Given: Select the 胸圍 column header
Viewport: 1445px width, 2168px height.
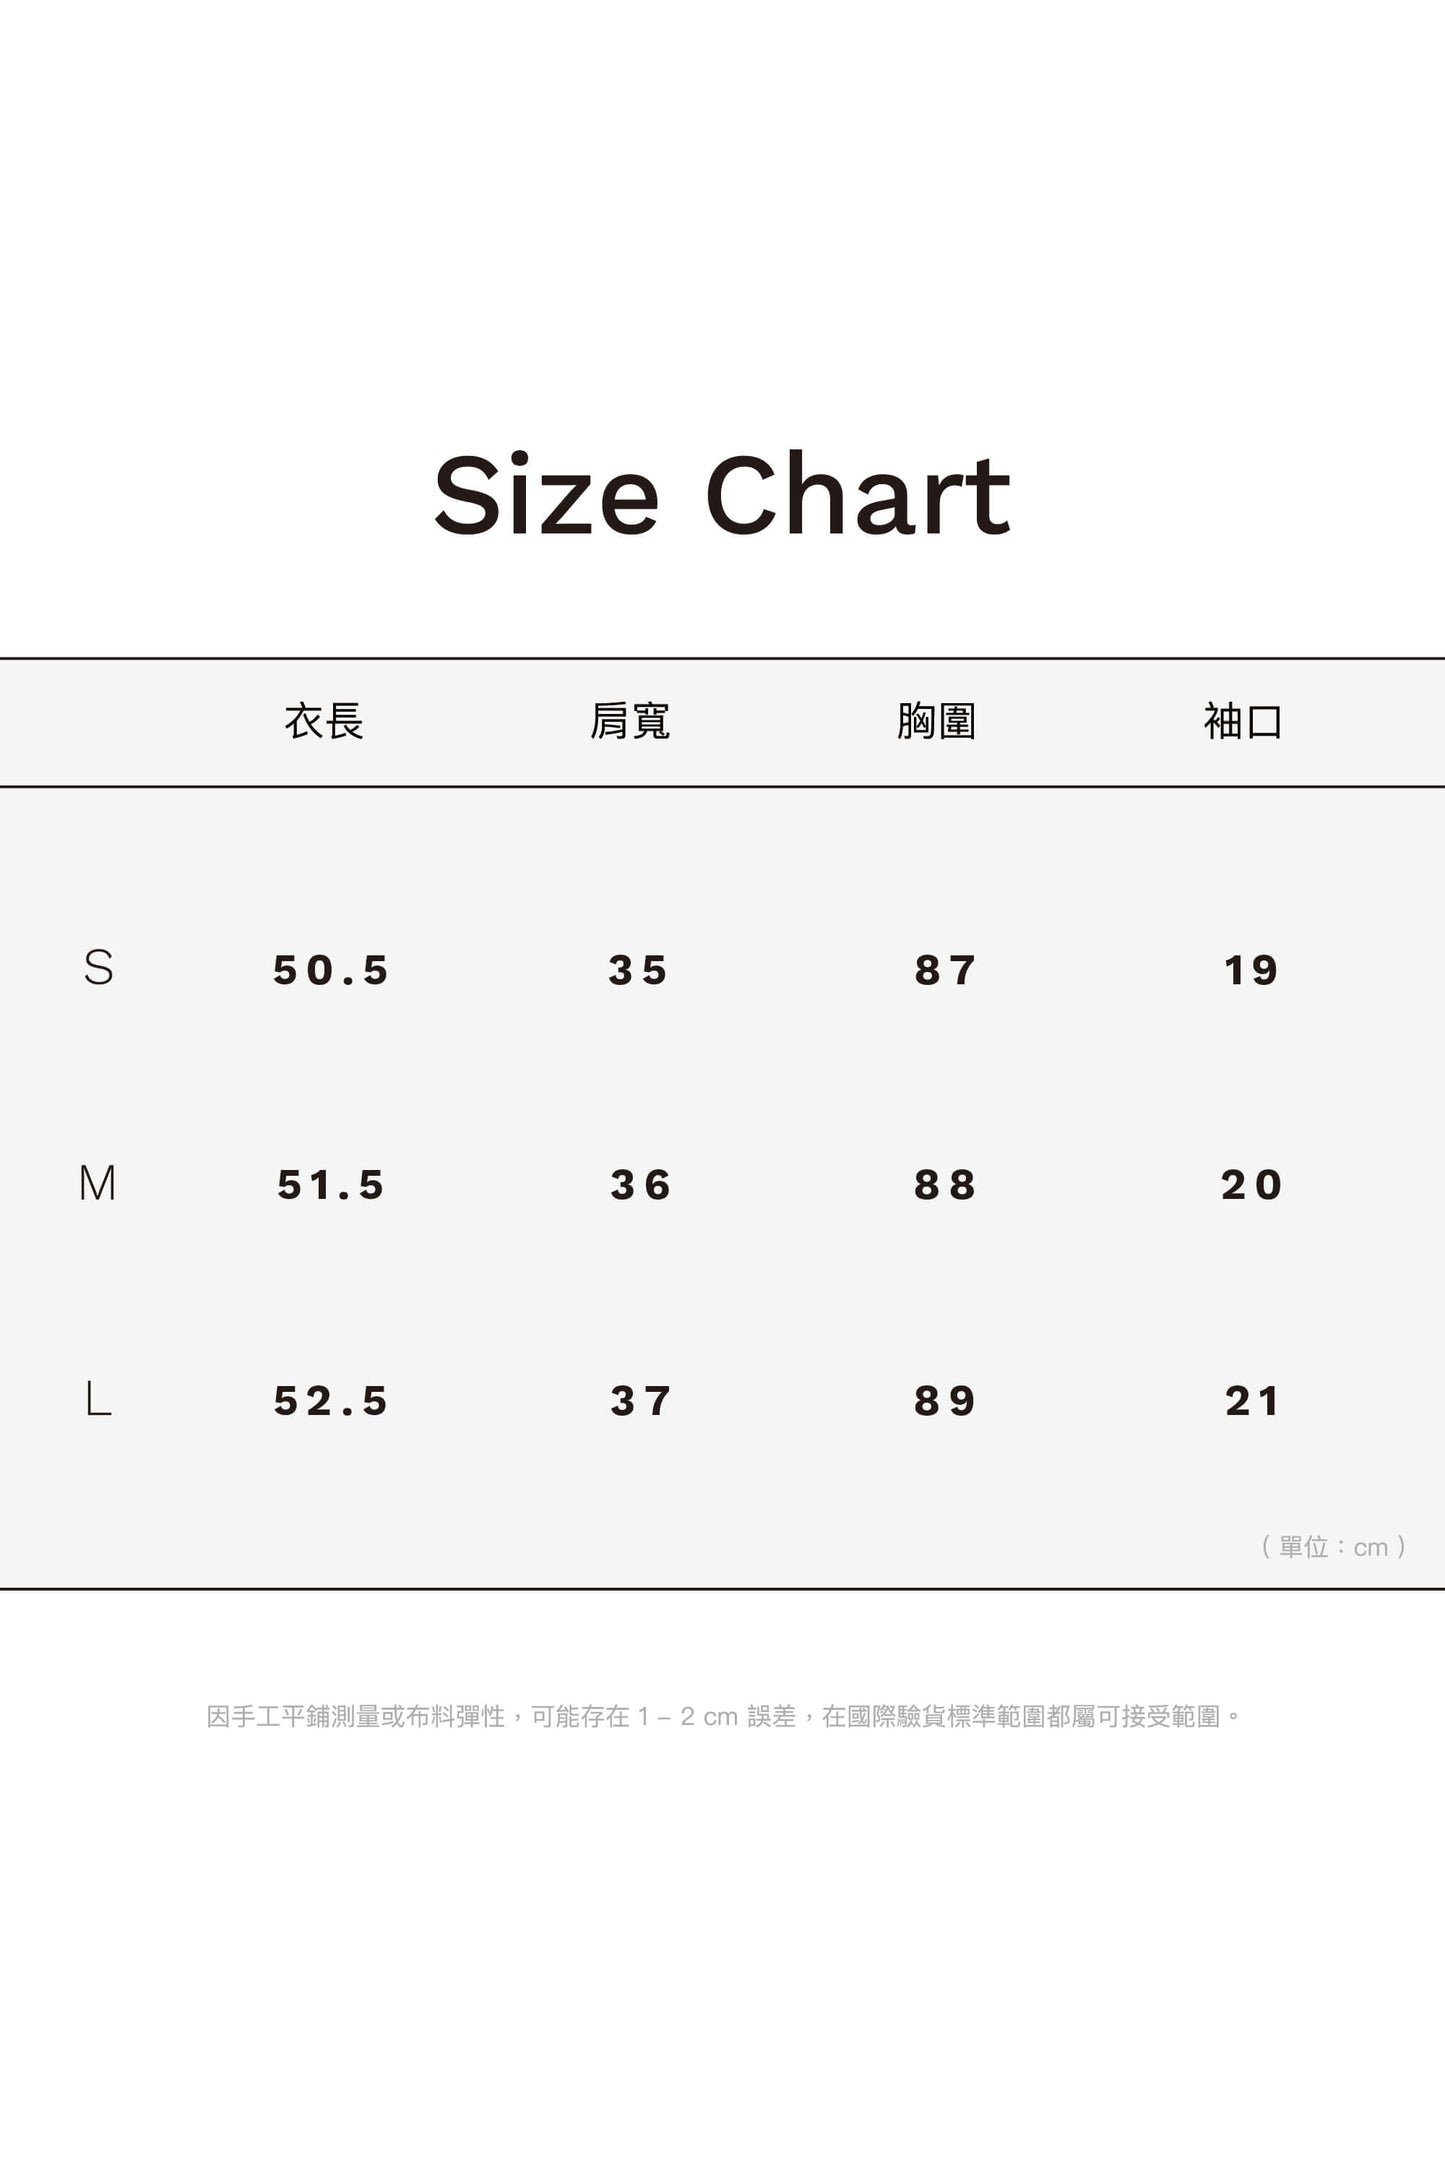Looking at the screenshot, I should point(936,721).
